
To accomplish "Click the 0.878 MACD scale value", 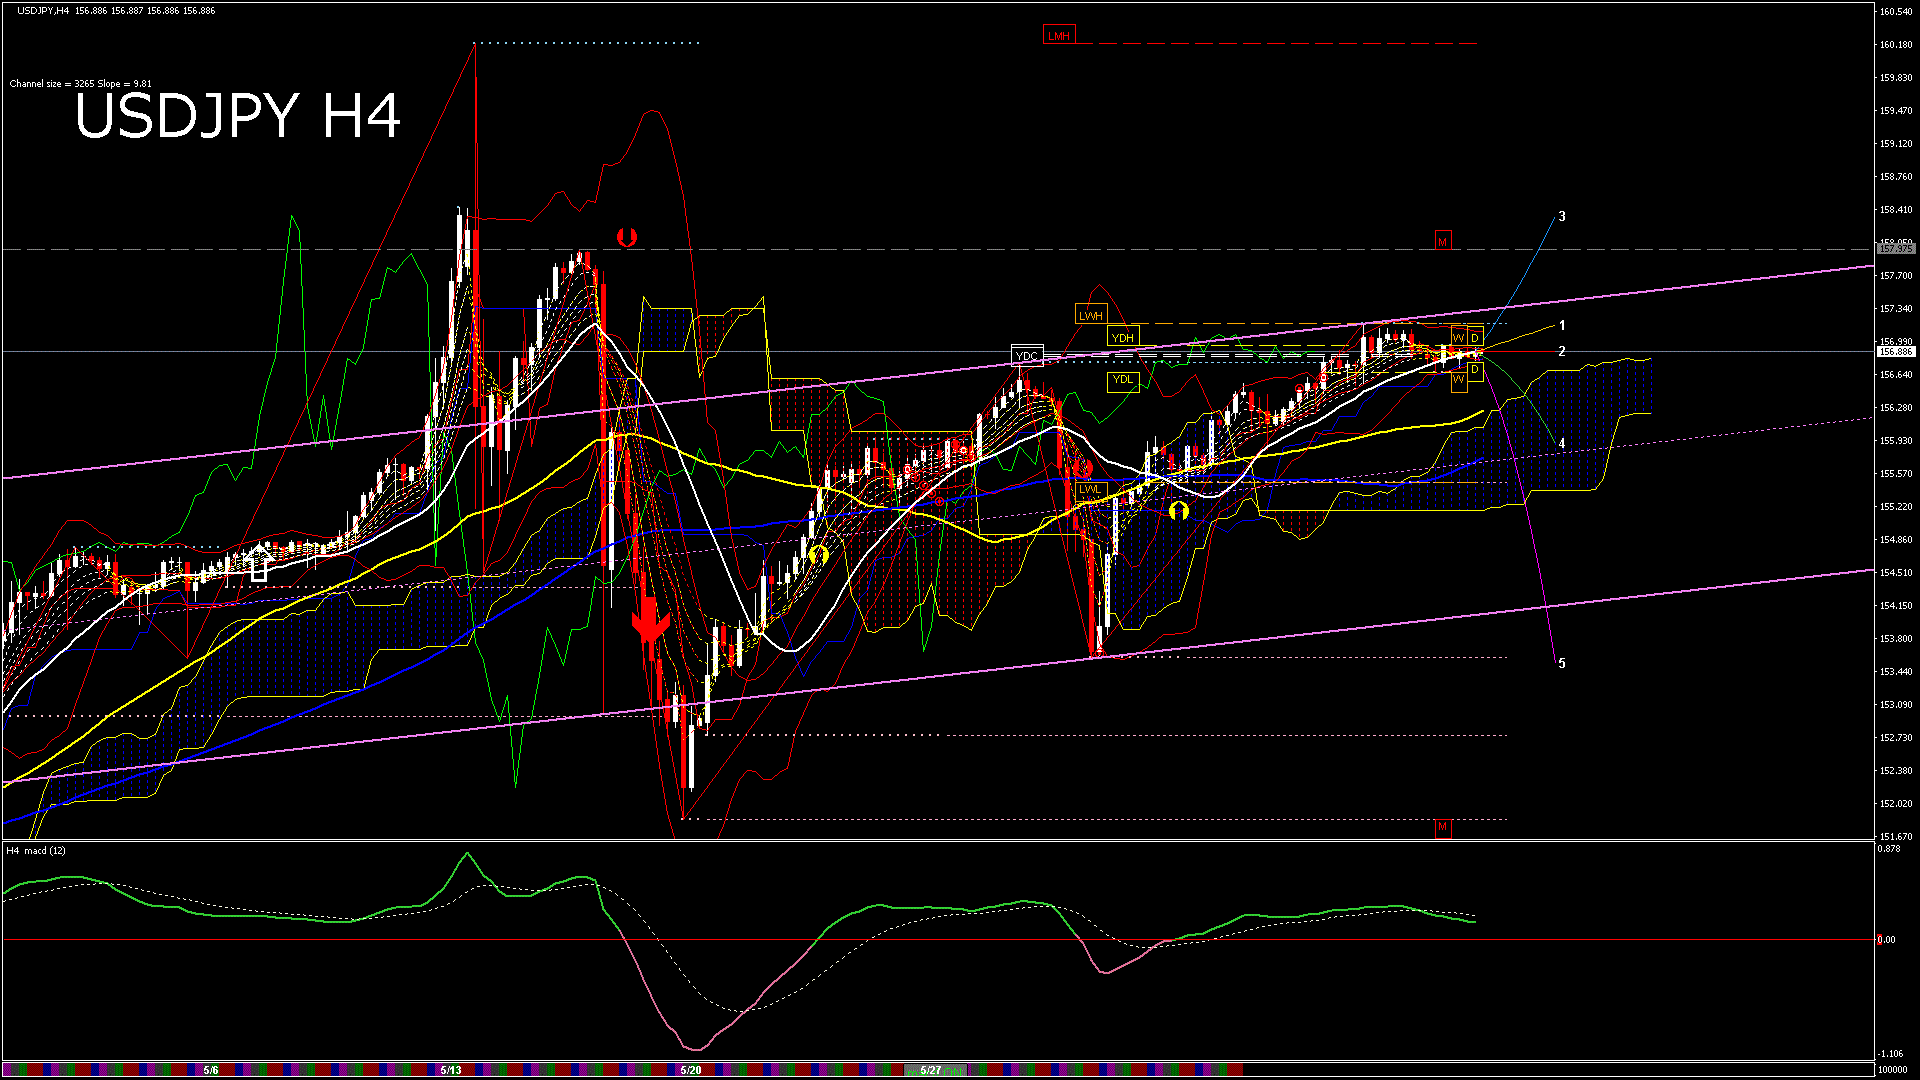I will tap(1889, 849).
